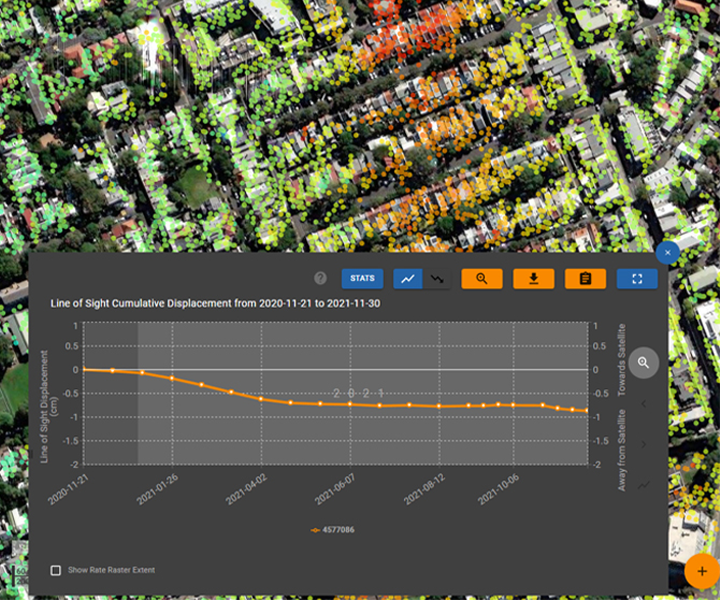Click the STATS button
The image size is (720, 600).
[362, 279]
